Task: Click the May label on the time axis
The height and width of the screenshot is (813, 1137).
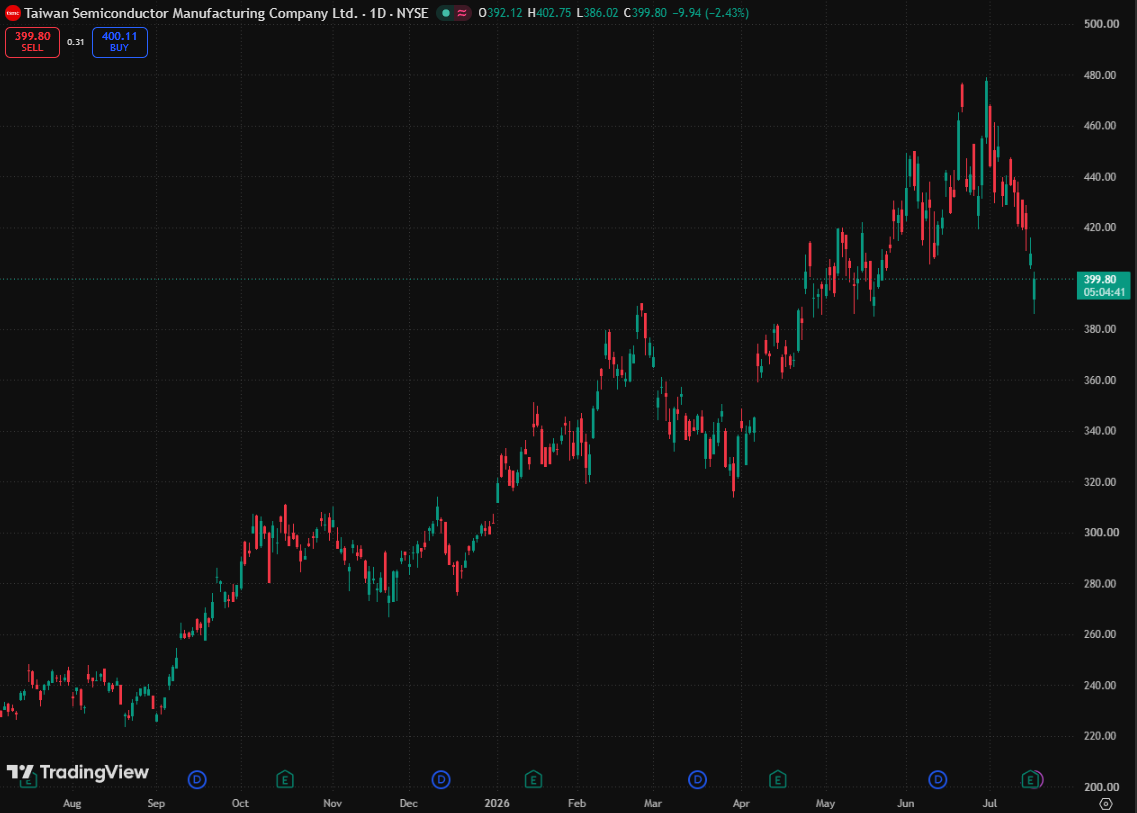Action: [825, 804]
